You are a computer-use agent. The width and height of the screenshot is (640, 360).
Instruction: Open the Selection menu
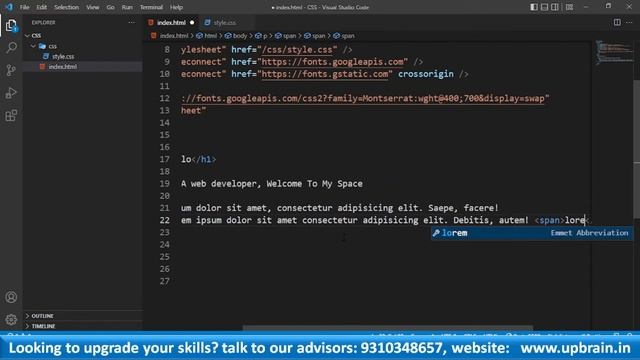(x=67, y=7)
